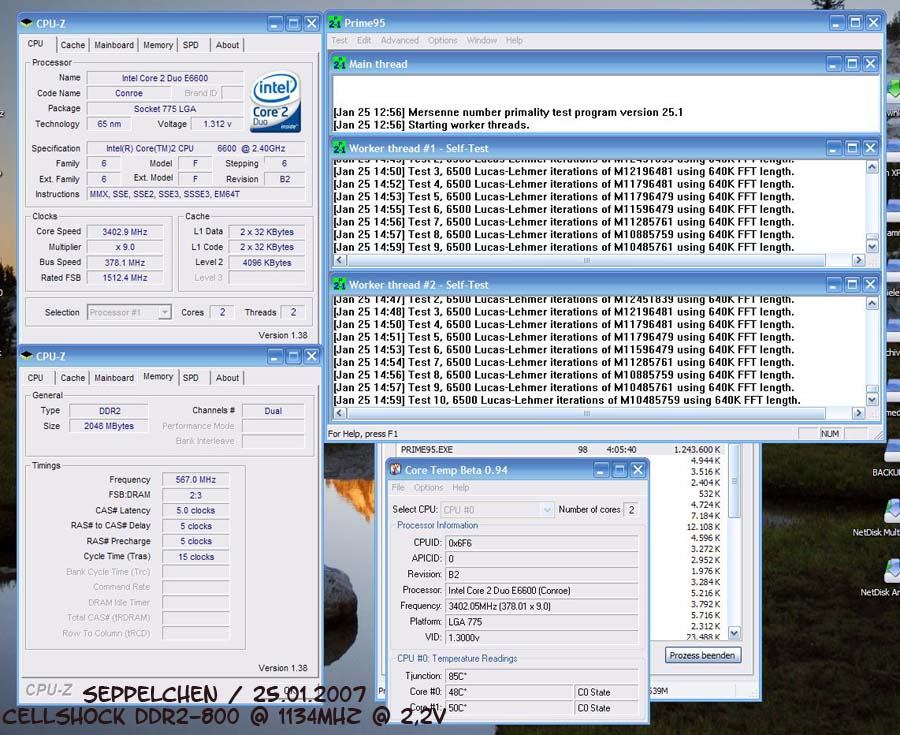Open the Help menu in Prime95
This screenshot has width=900, height=735.
click(x=514, y=40)
